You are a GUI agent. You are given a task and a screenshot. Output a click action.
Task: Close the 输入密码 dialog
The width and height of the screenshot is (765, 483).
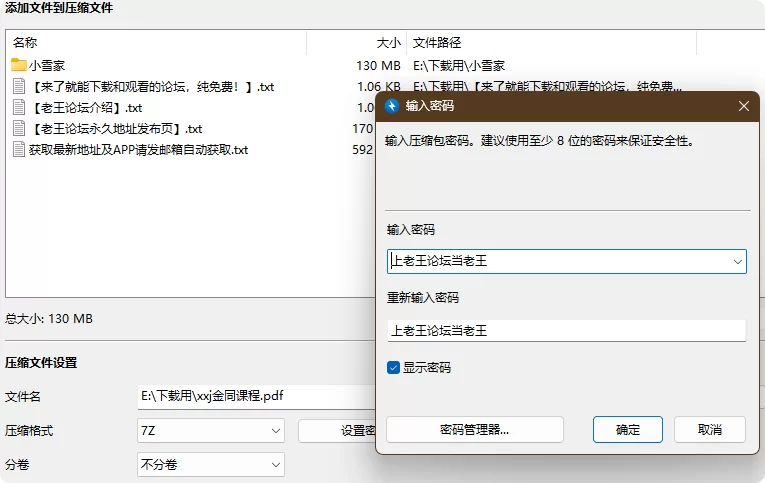(744, 106)
